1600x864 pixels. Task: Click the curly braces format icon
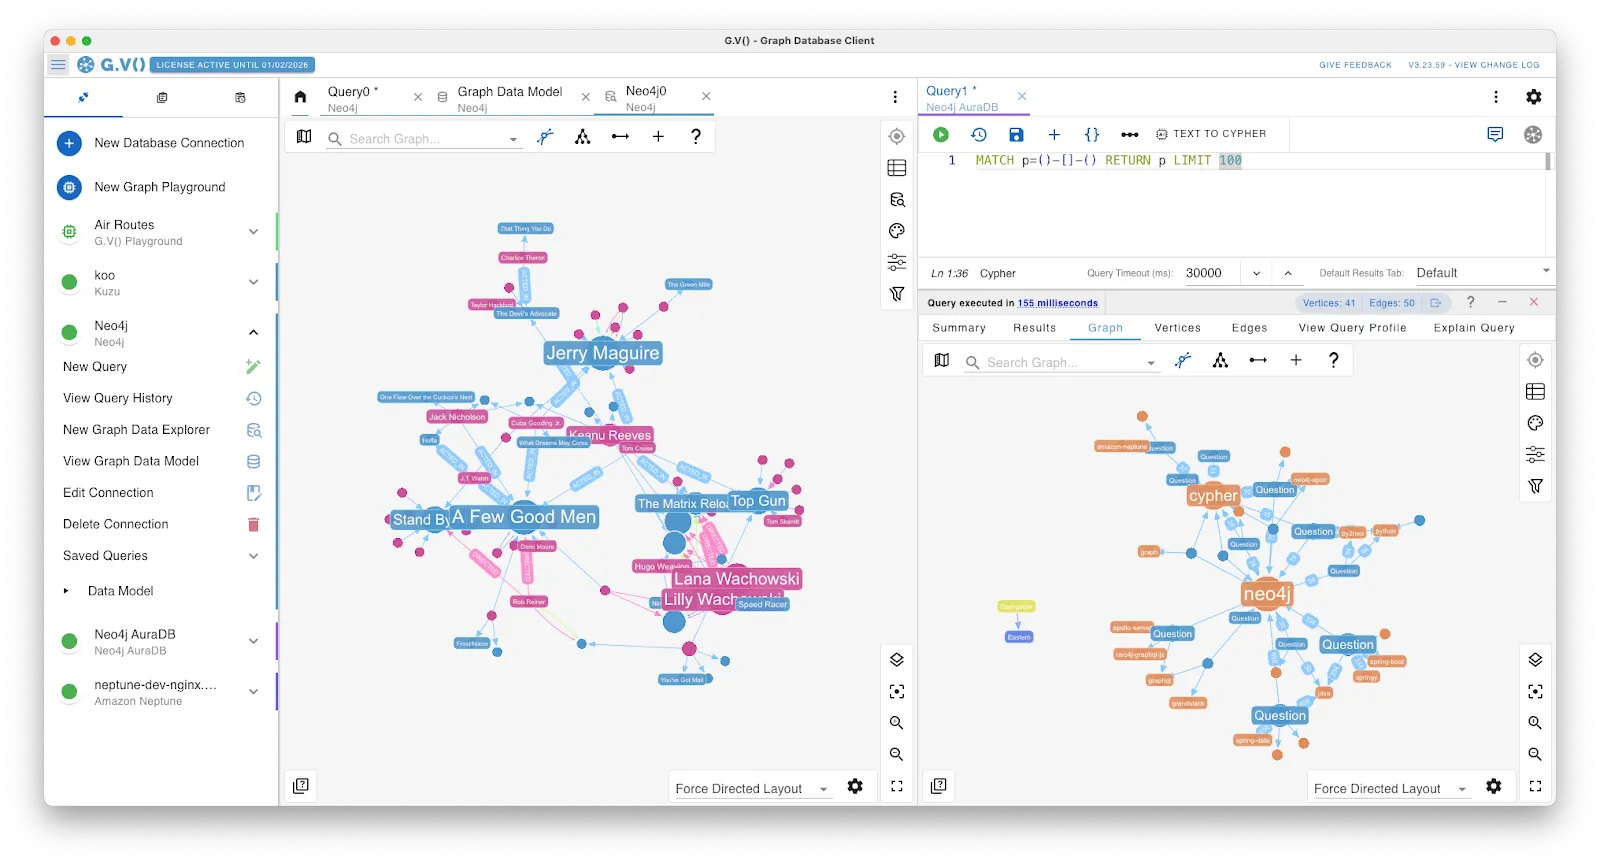tap(1092, 134)
